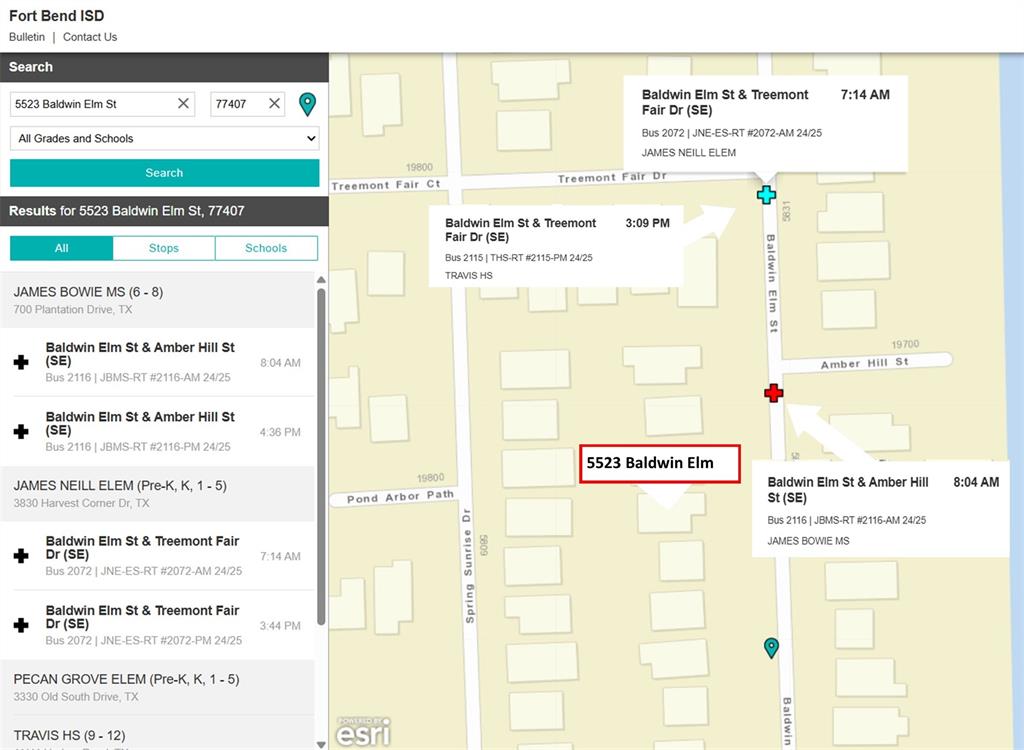Click the cyan bus stop cross at Treemont Fair Dr
This screenshot has width=1024, height=750.
(x=766, y=194)
